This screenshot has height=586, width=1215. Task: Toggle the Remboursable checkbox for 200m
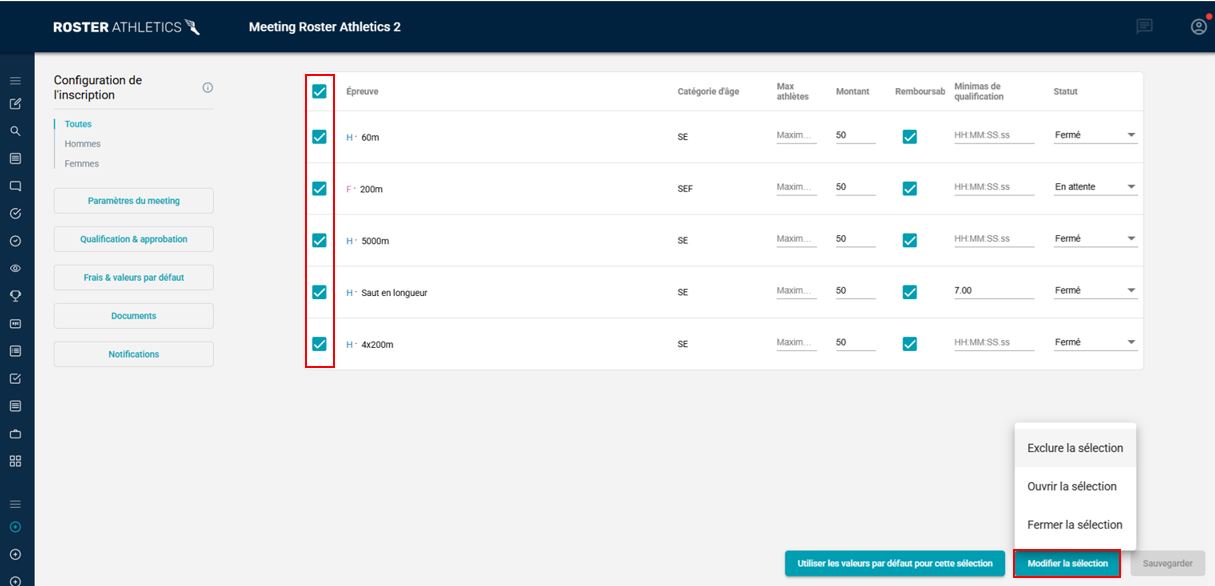909,188
